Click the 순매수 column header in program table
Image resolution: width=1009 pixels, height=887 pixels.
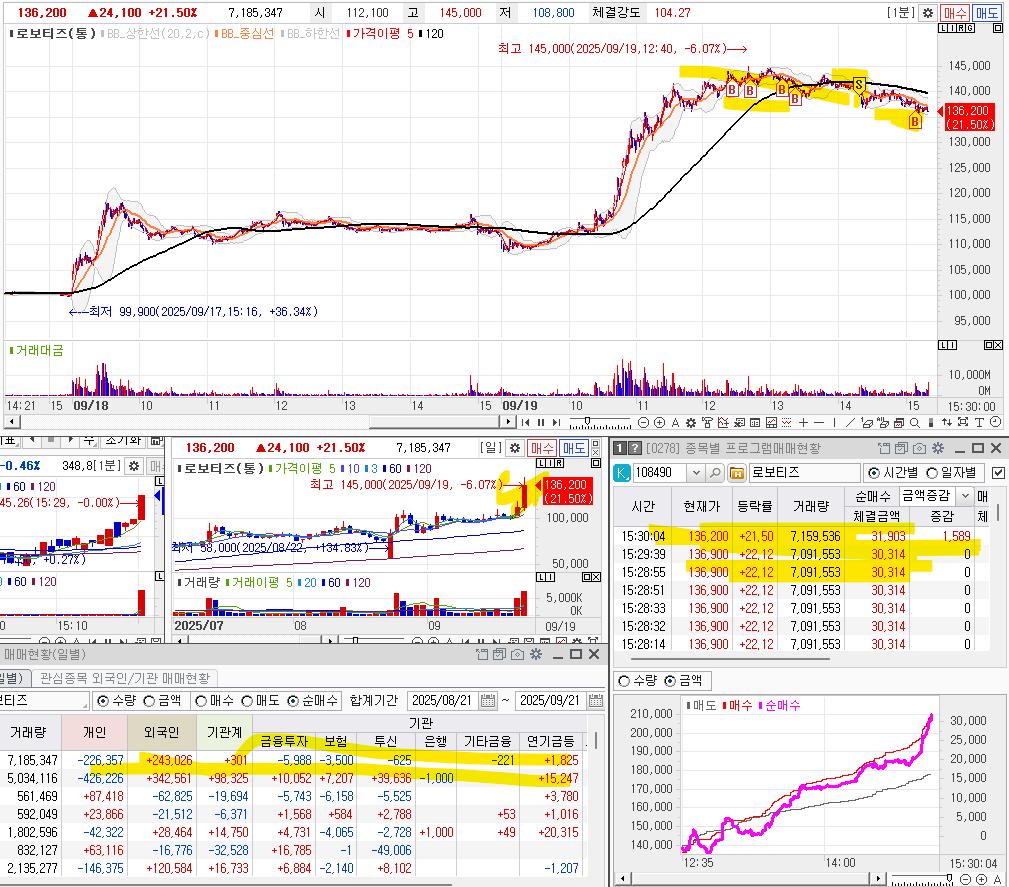[873, 496]
